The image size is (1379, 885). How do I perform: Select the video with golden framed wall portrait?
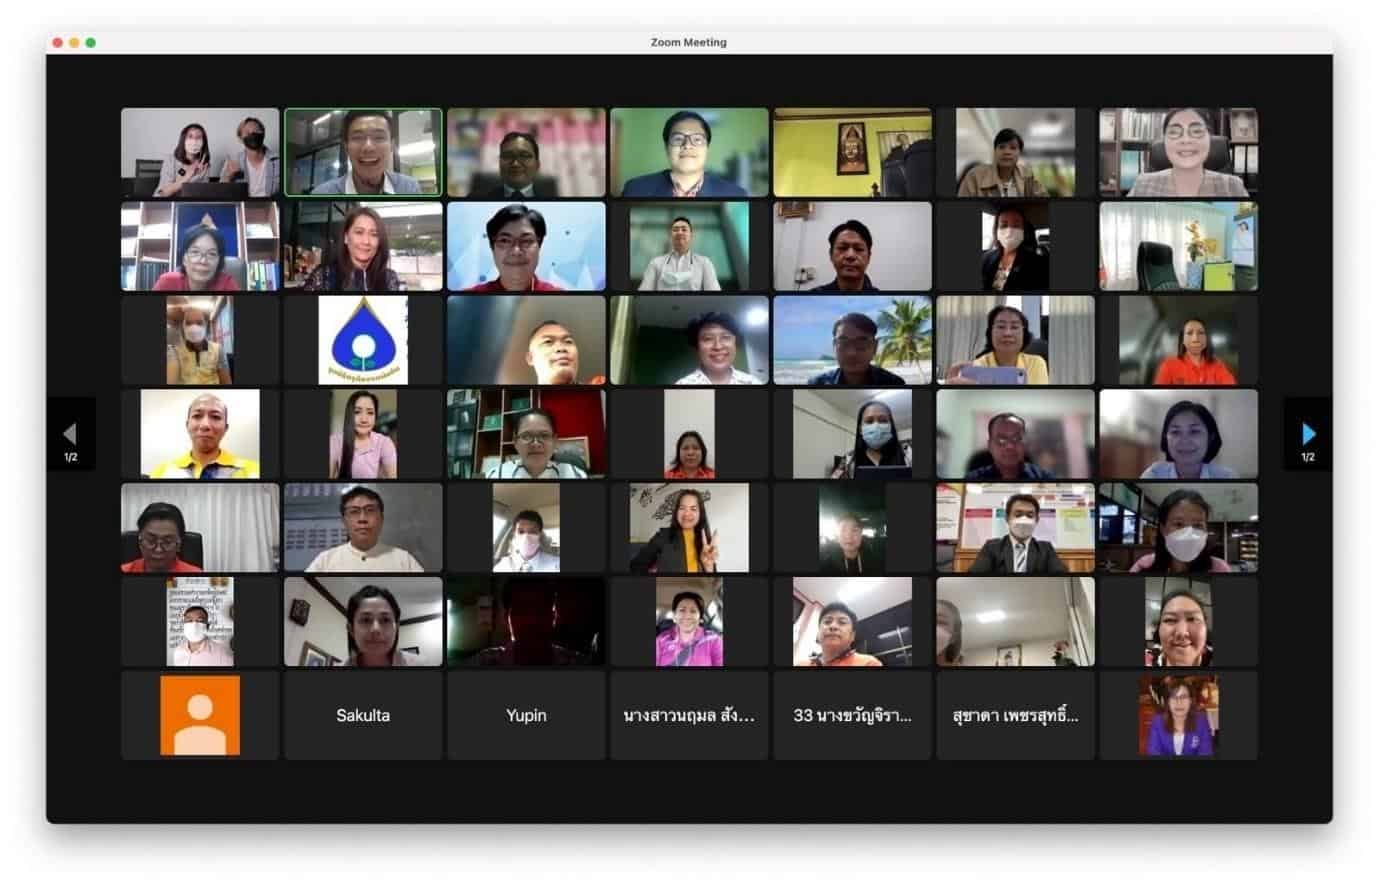852,152
